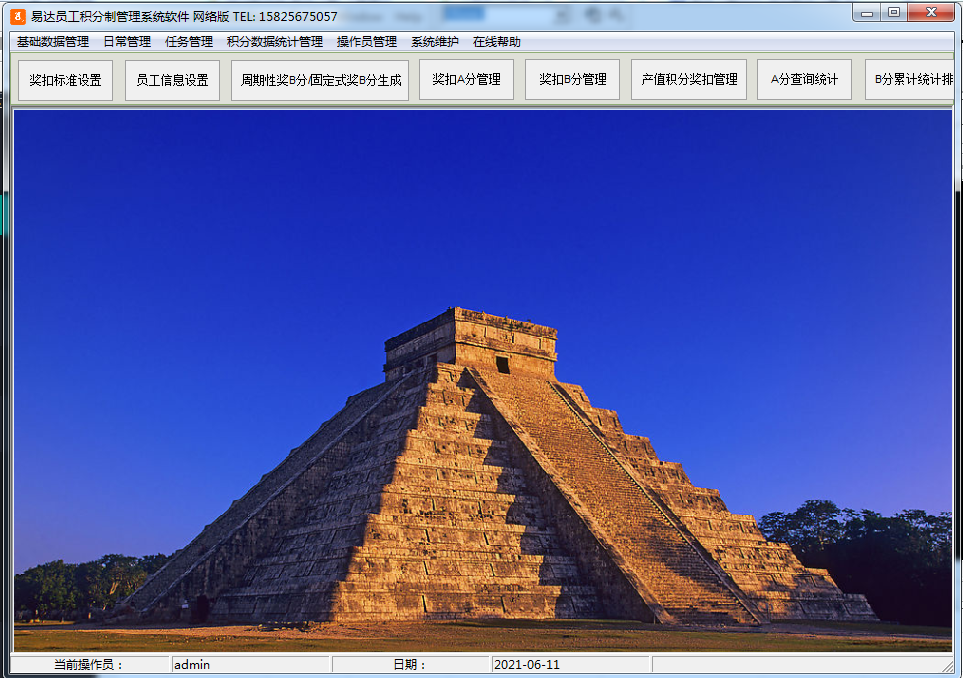
Task: Click the pyramid background image
Action: (483, 381)
